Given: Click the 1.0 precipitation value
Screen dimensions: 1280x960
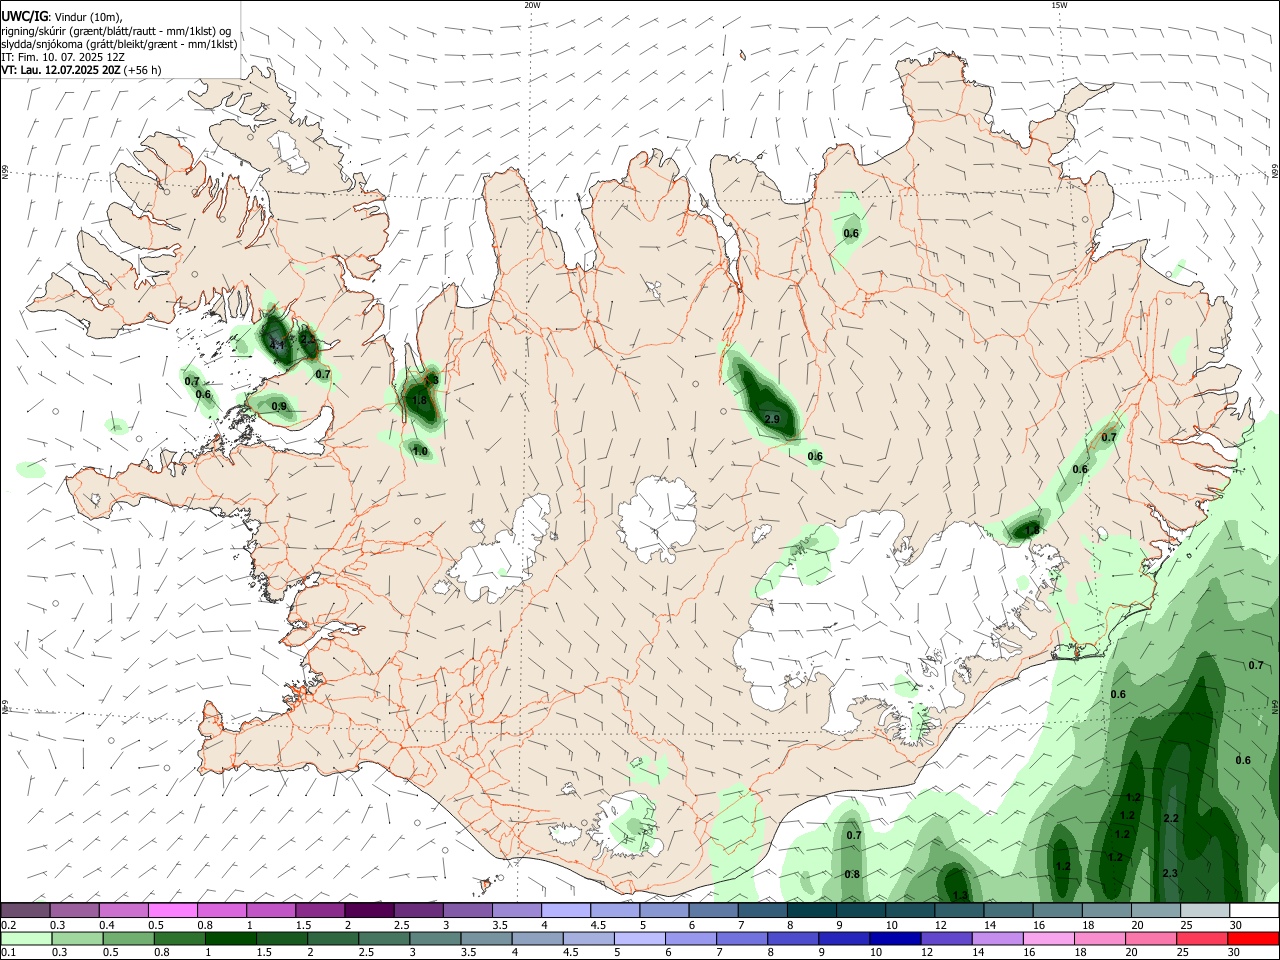Looking at the screenshot, I should coord(420,452).
